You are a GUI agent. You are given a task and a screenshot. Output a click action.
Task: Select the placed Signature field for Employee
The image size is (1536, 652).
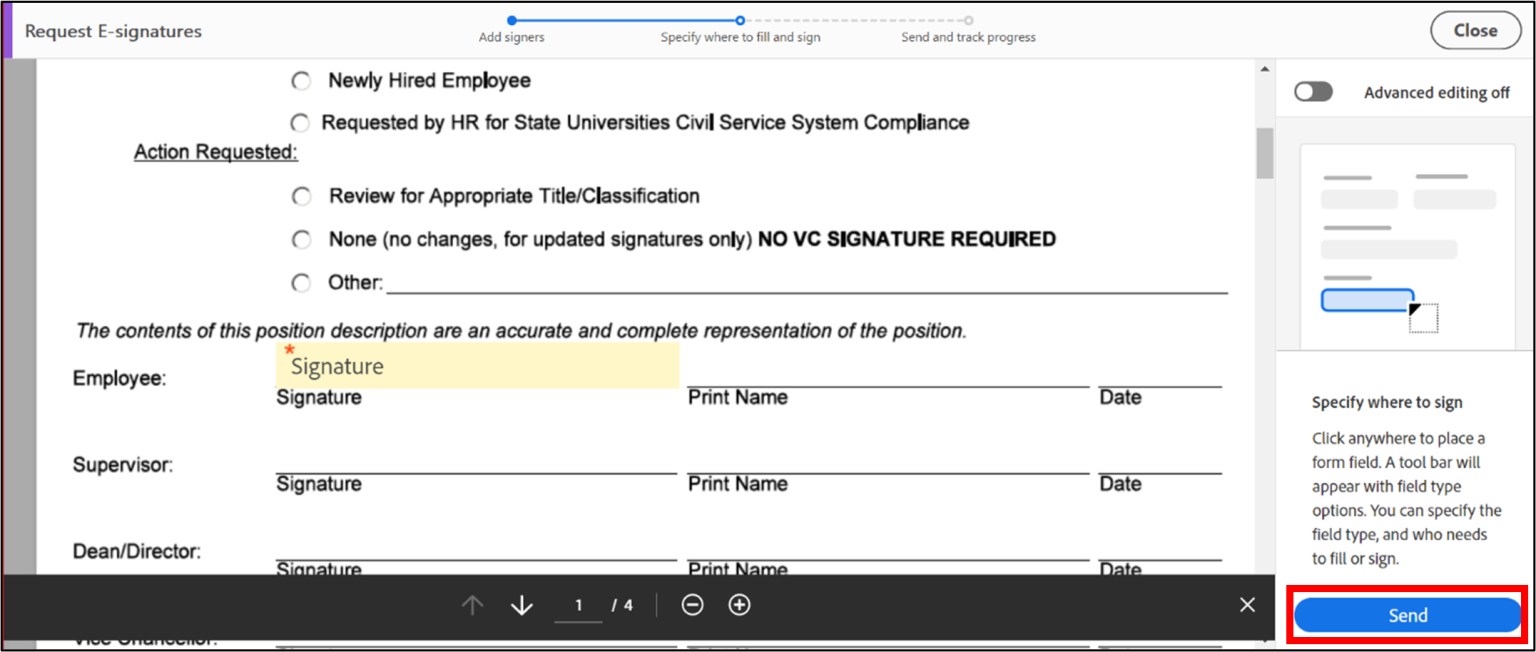tap(477, 365)
